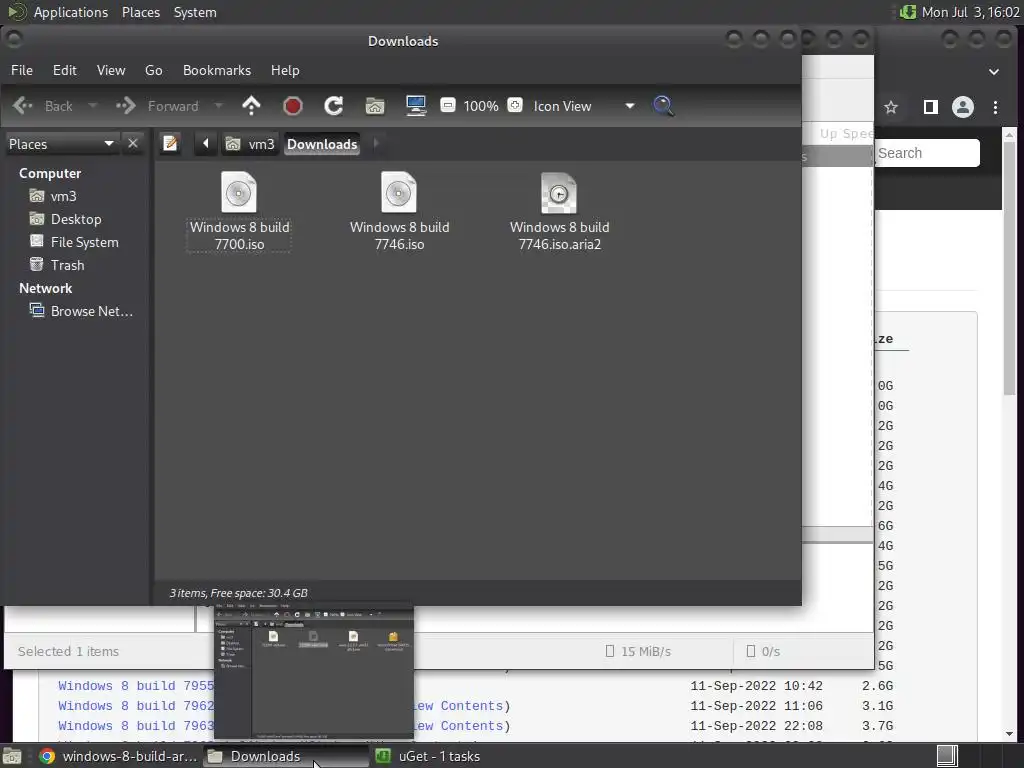This screenshot has width=1024, height=768.
Task: Close the Places side pane
Action: [133, 143]
